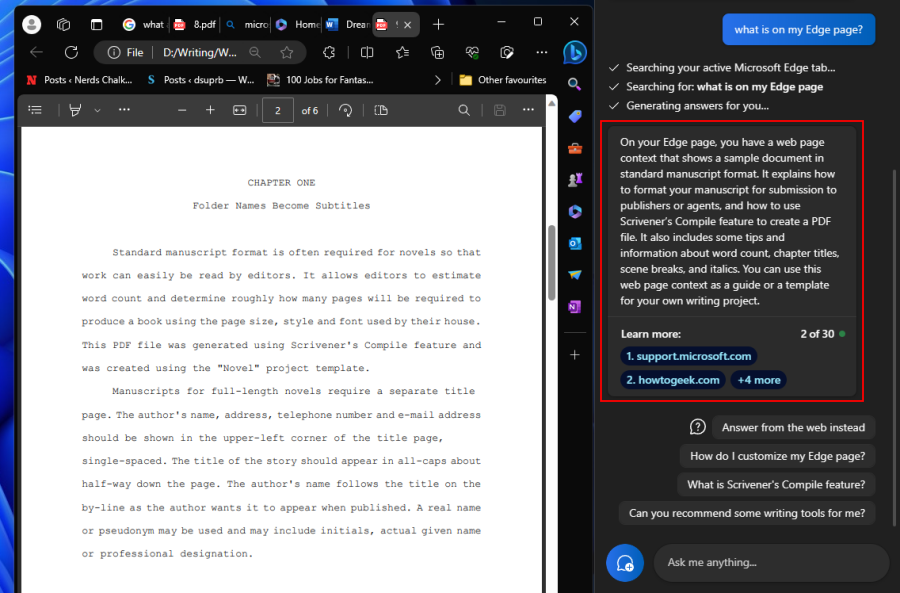Rotate the PDF page

click(346, 110)
